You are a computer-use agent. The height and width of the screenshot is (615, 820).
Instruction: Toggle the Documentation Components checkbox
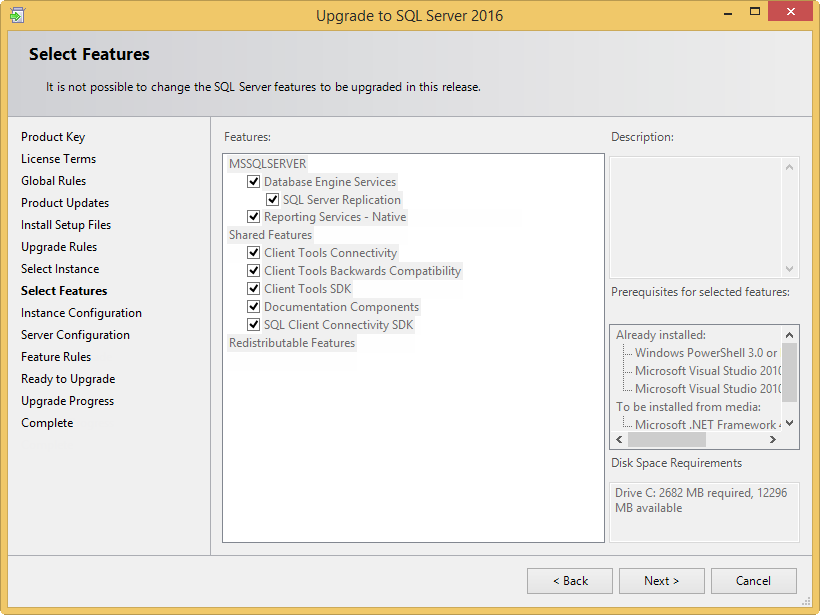pos(254,306)
